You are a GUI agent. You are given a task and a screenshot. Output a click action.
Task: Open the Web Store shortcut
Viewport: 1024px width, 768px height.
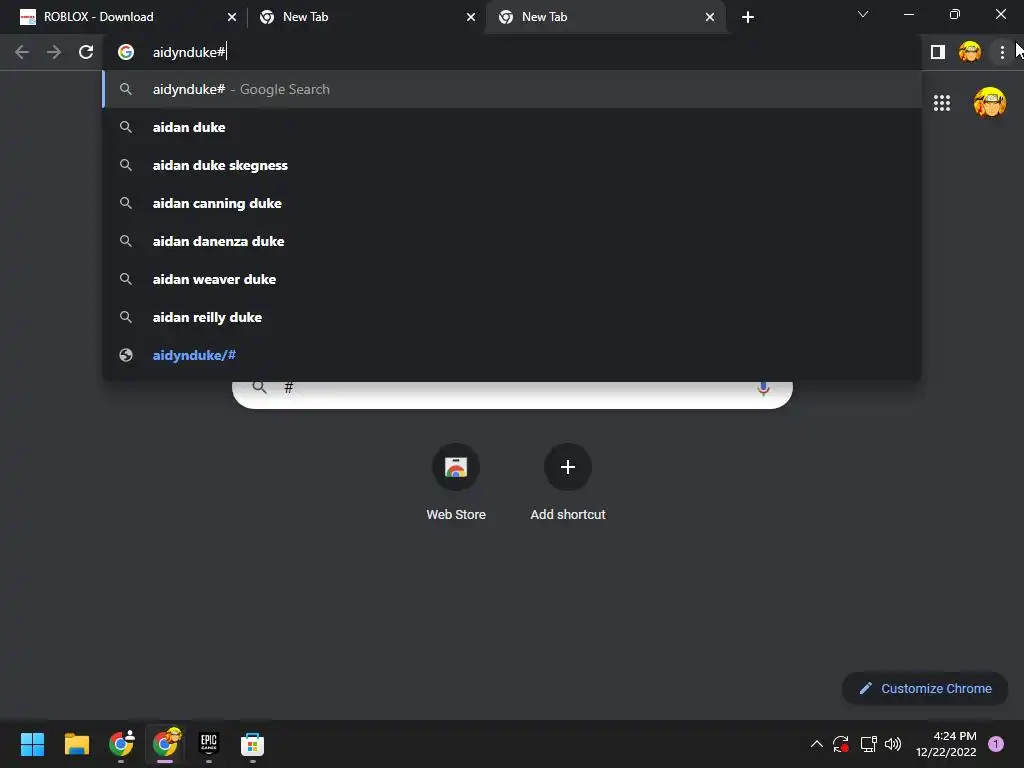coord(456,482)
